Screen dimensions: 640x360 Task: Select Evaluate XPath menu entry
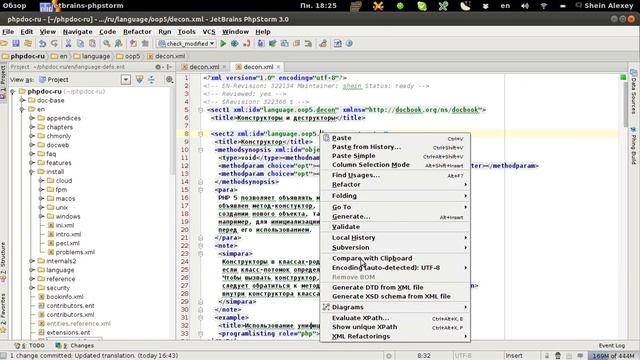click(395, 318)
